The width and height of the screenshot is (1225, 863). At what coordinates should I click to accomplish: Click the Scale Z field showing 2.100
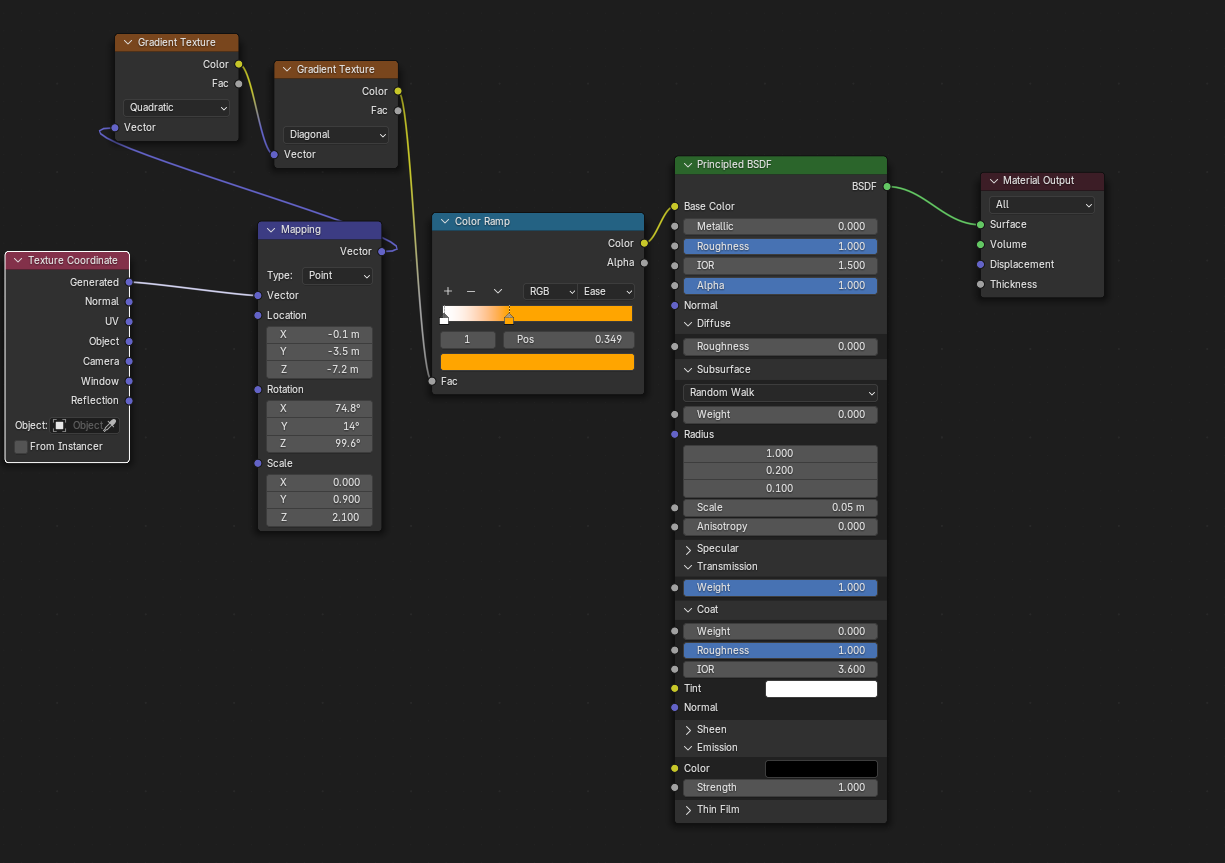(x=319, y=518)
